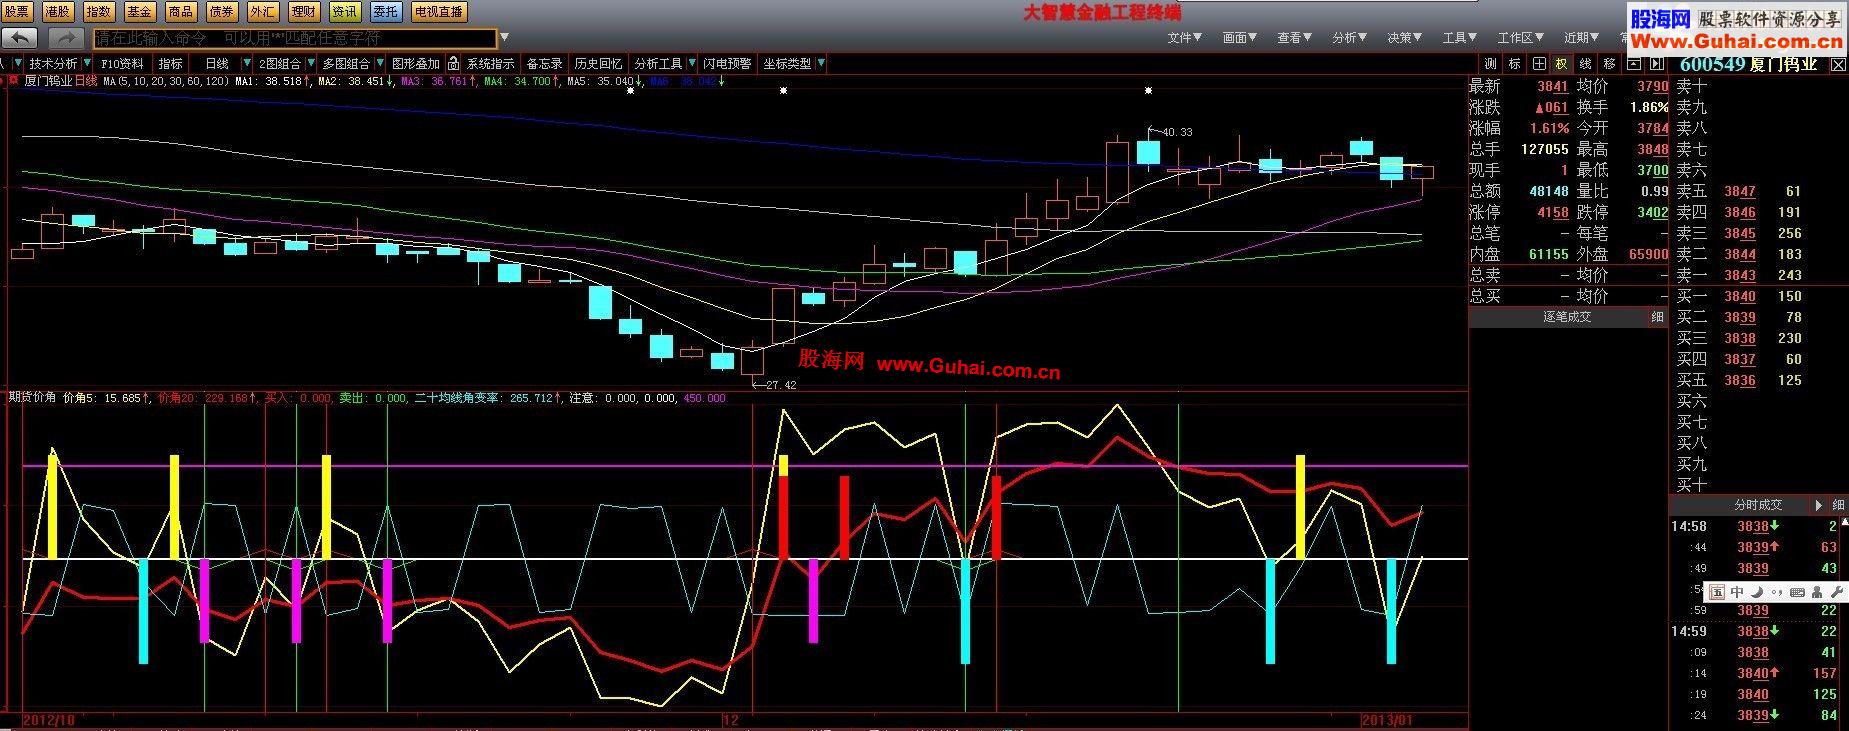The height and width of the screenshot is (731, 1849).
Task: Choose the 2图组合 layout
Action: tap(280, 63)
